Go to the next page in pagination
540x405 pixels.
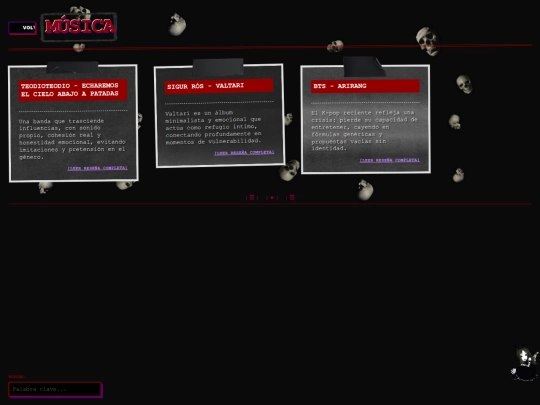pos(291,197)
